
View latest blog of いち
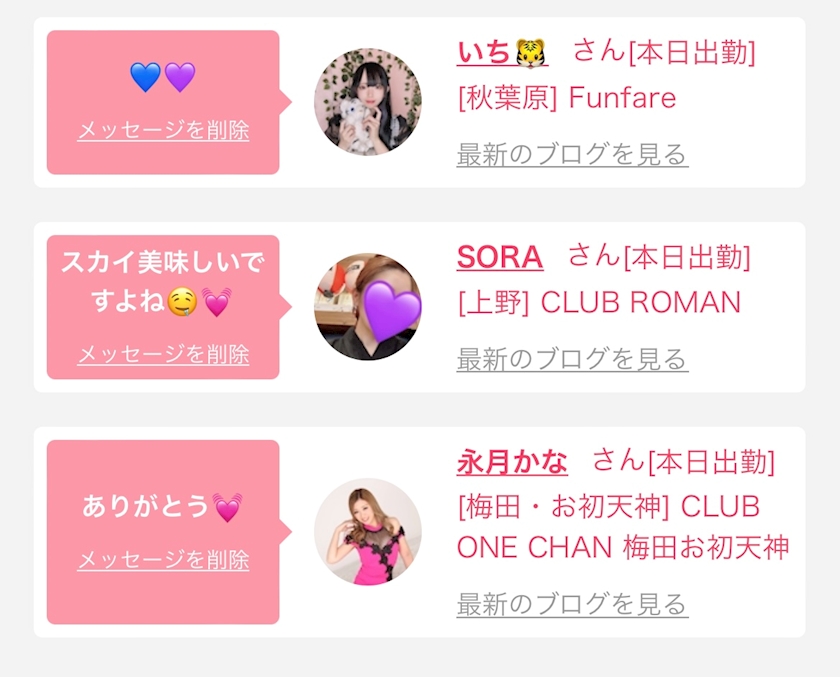click(x=572, y=154)
